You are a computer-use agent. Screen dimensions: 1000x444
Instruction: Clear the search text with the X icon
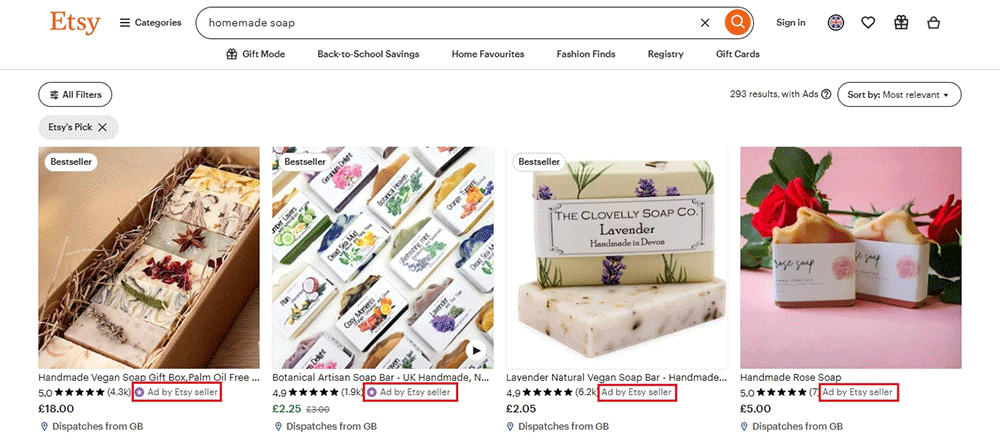(705, 22)
